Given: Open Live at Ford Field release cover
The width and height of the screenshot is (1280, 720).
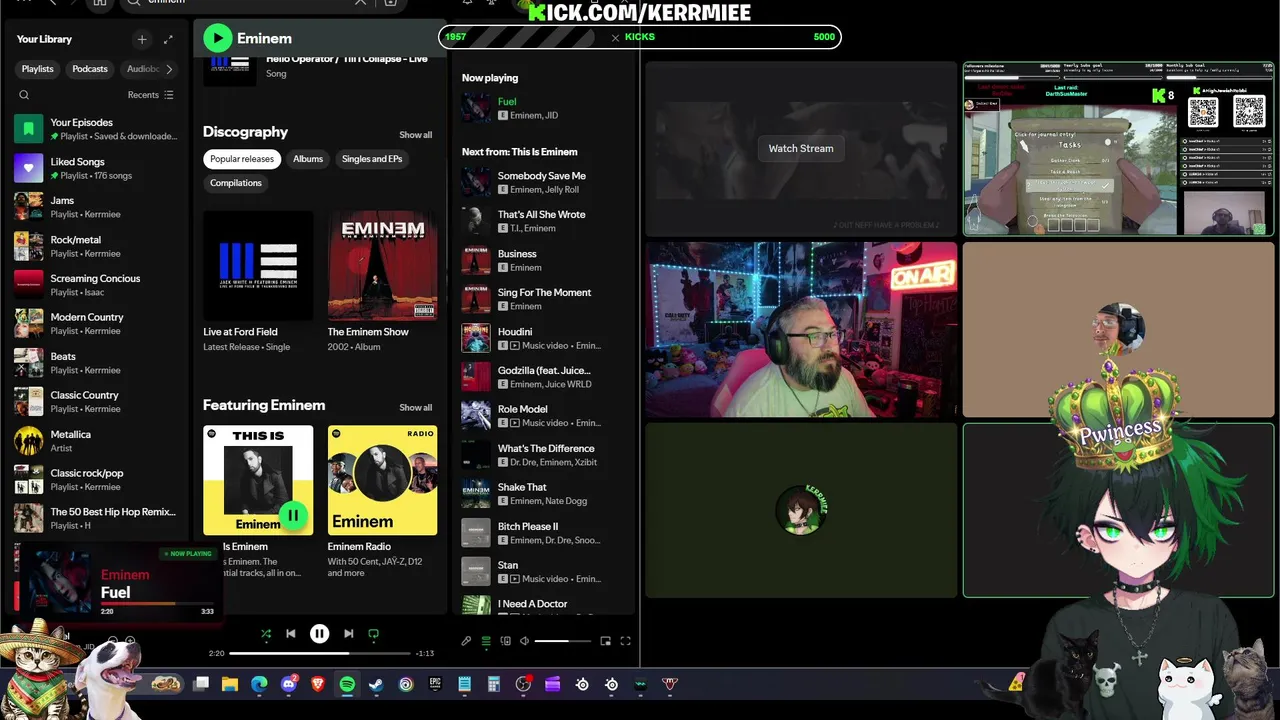Looking at the screenshot, I should click(x=258, y=265).
